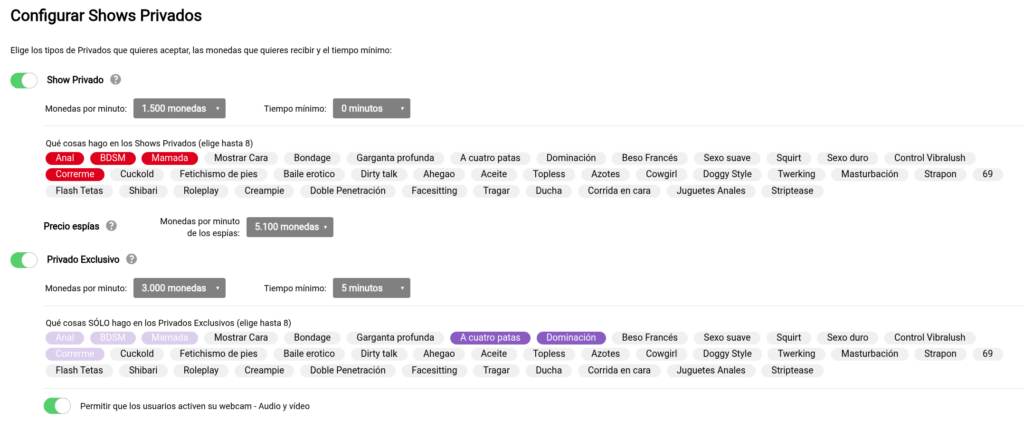
Task: Toggle the users' webcam audio and video permission
Action: click(x=57, y=405)
